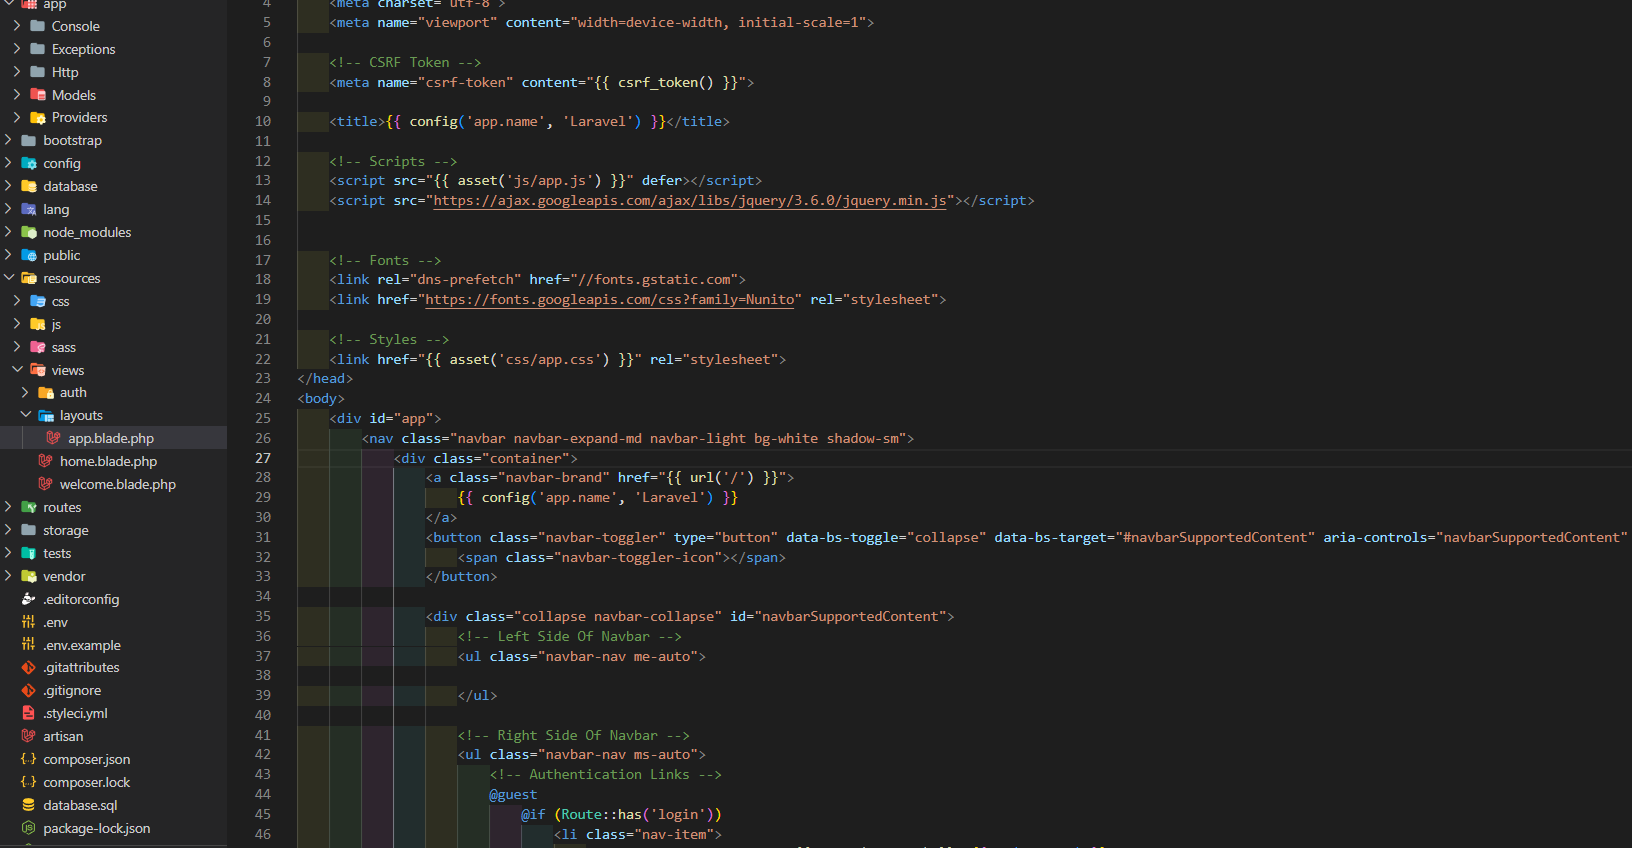Expand the Http folder chevron

point(17,72)
